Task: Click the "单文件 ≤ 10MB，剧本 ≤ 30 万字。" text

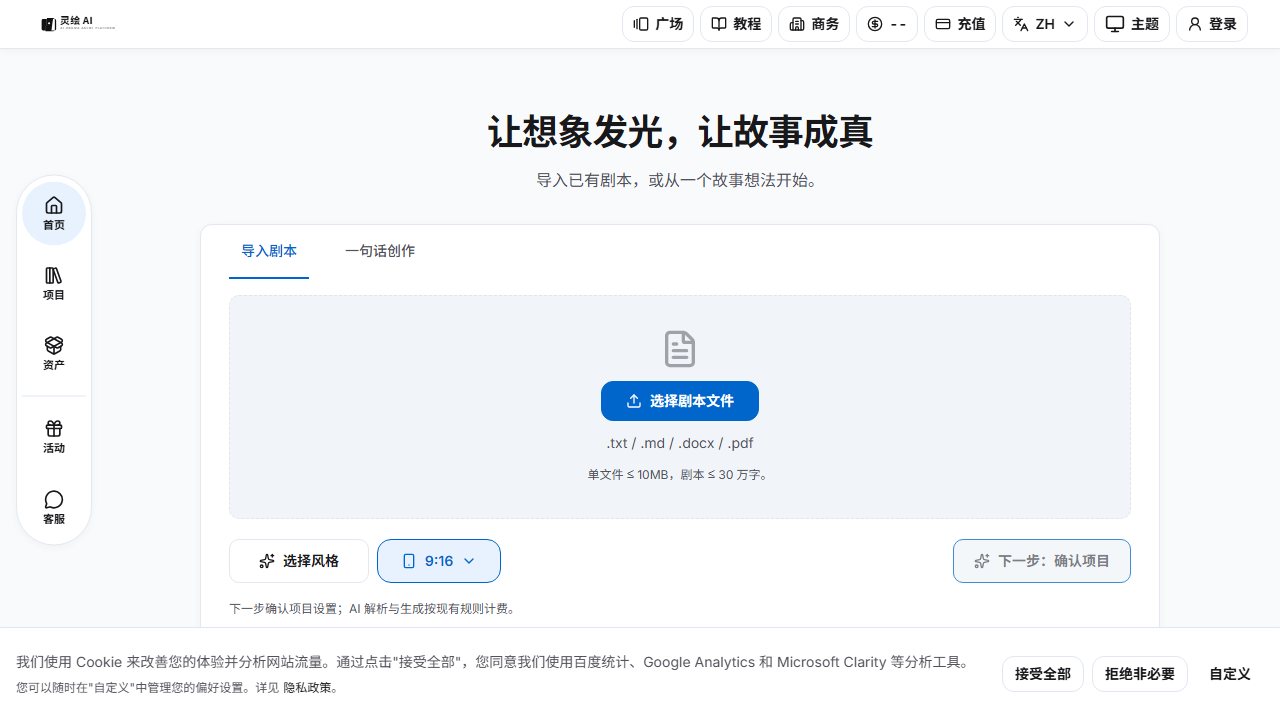Action: point(680,475)
